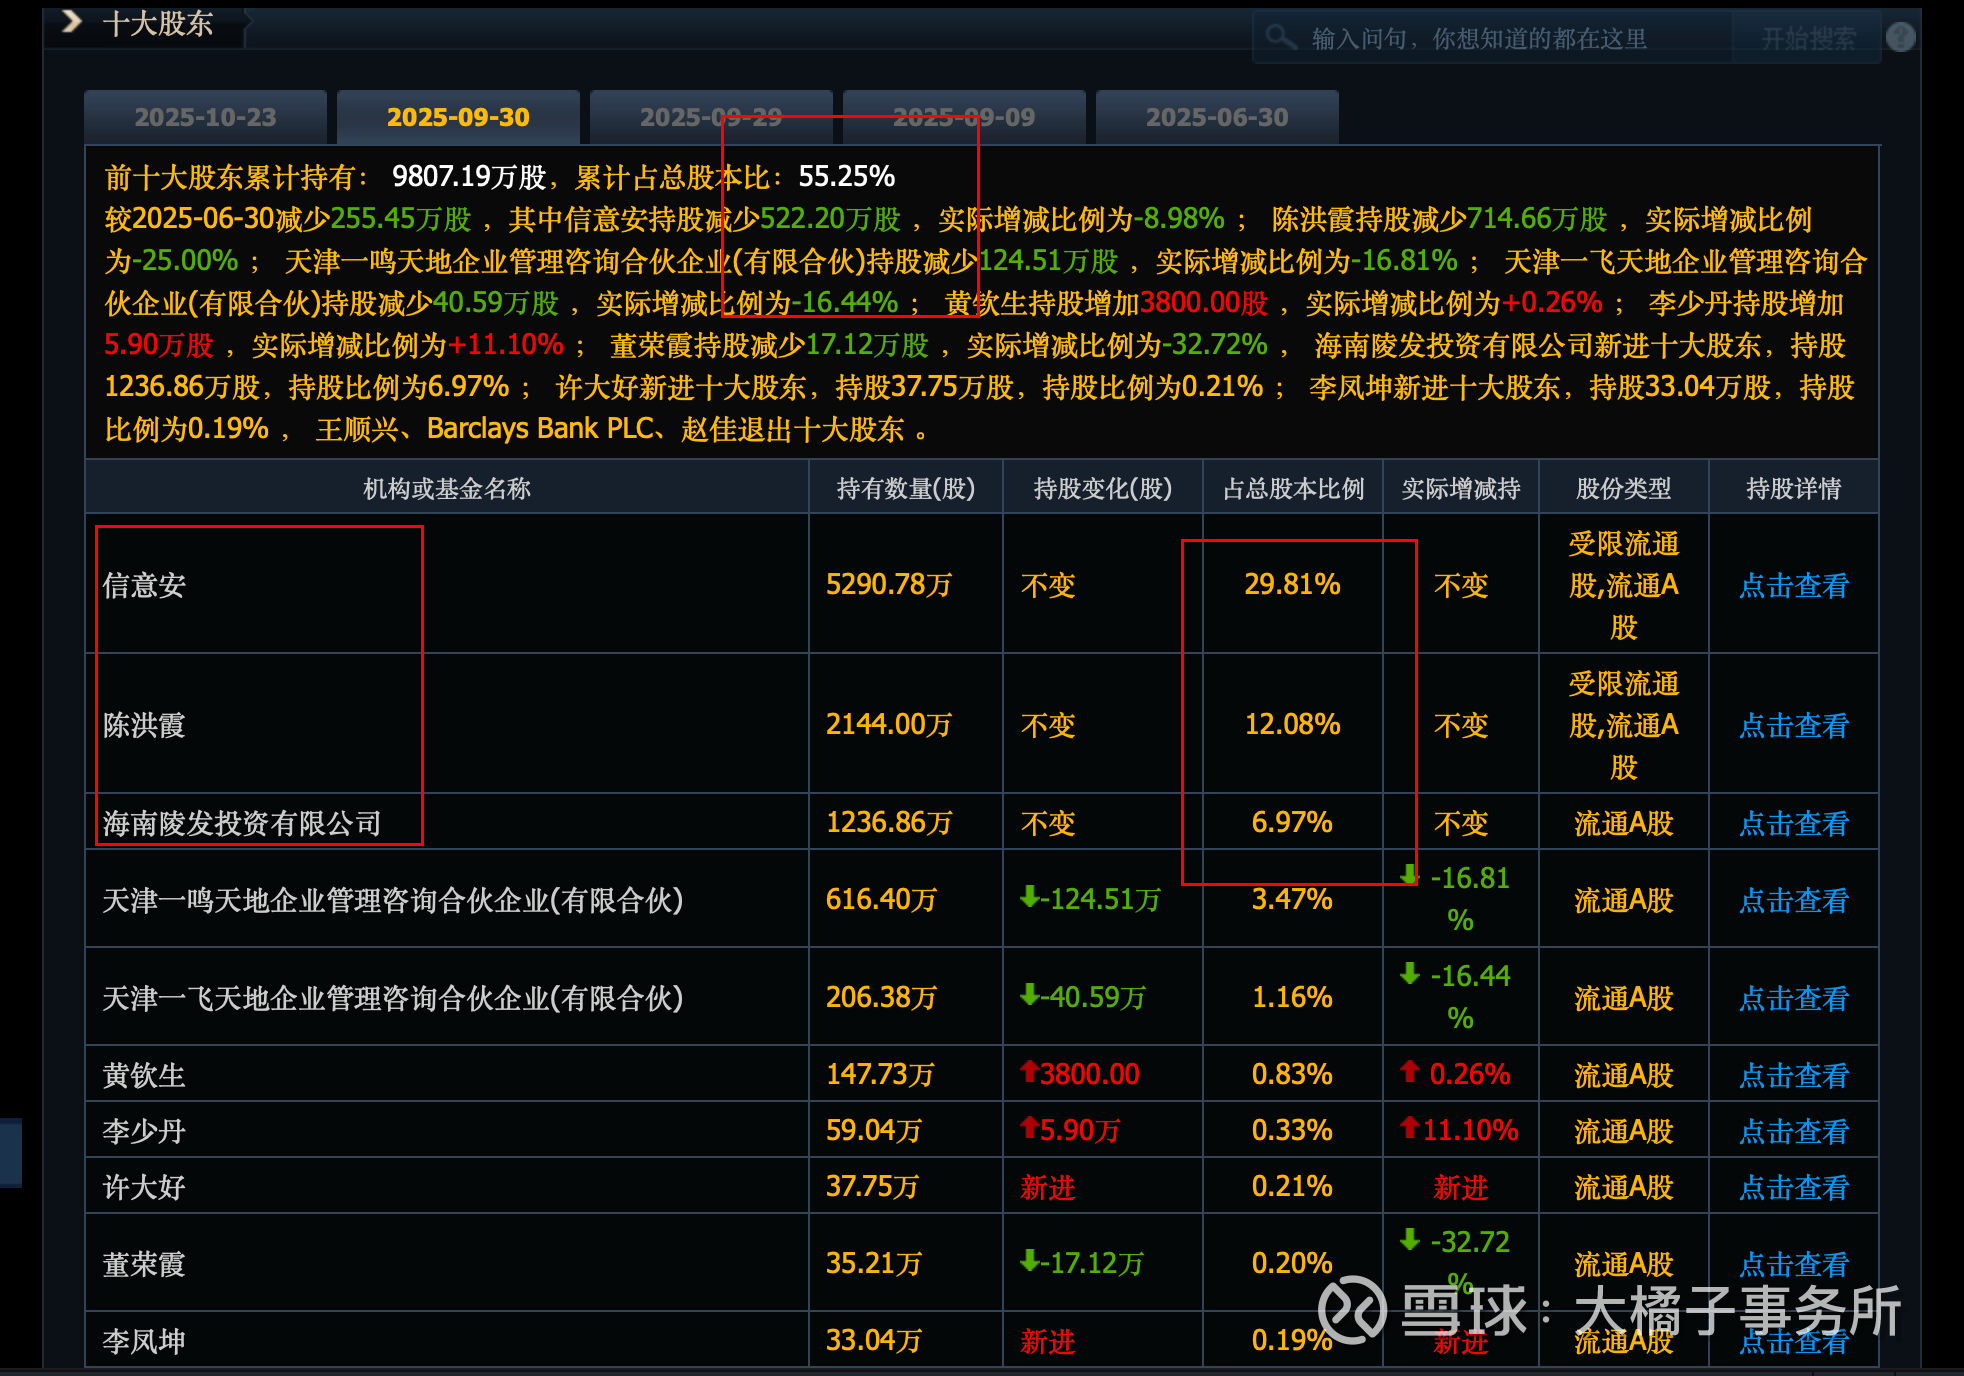Click the search magnifier icon

(x=1279, y=37)
